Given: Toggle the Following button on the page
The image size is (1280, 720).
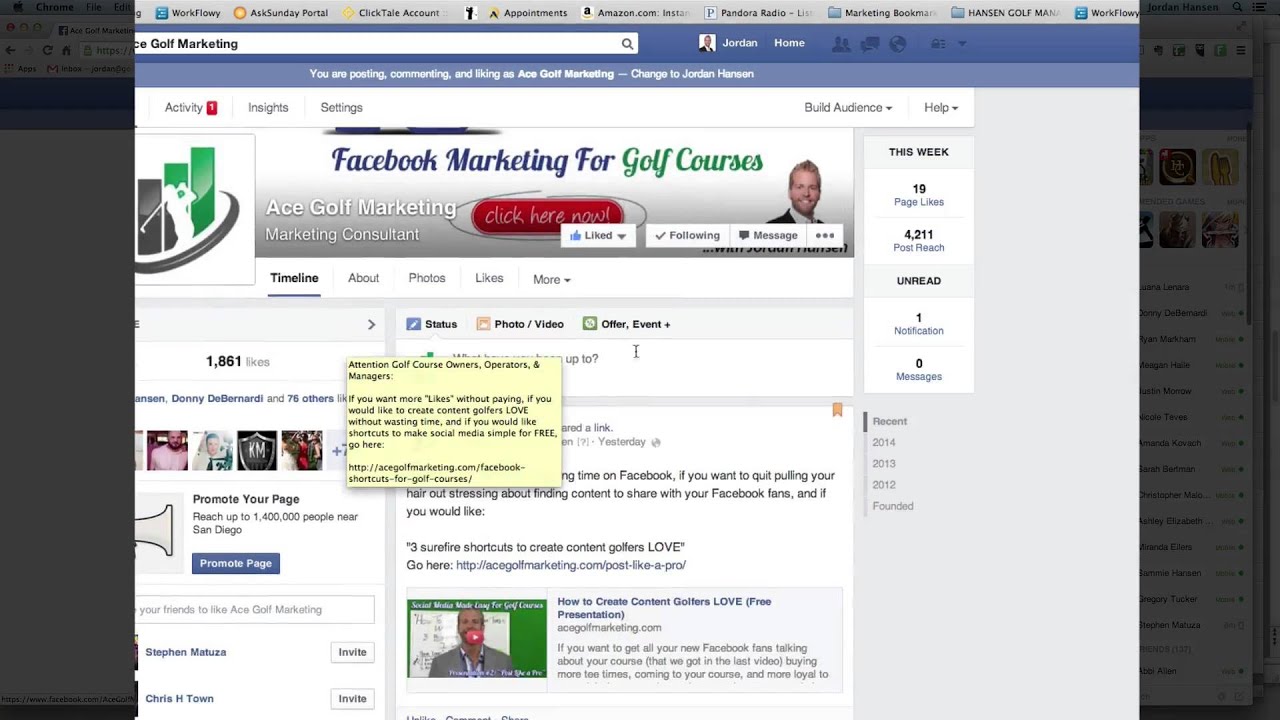Looking at the screenshot, I should 686,236.
